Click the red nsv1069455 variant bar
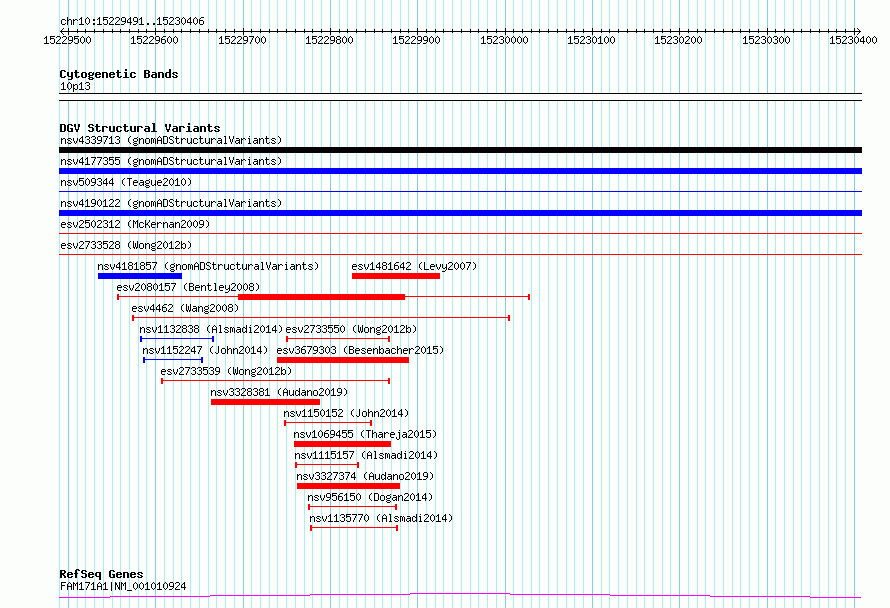Image resolution: width=890 pixels, height=608 pixels. pyautogui.click(x=342, y=444)
